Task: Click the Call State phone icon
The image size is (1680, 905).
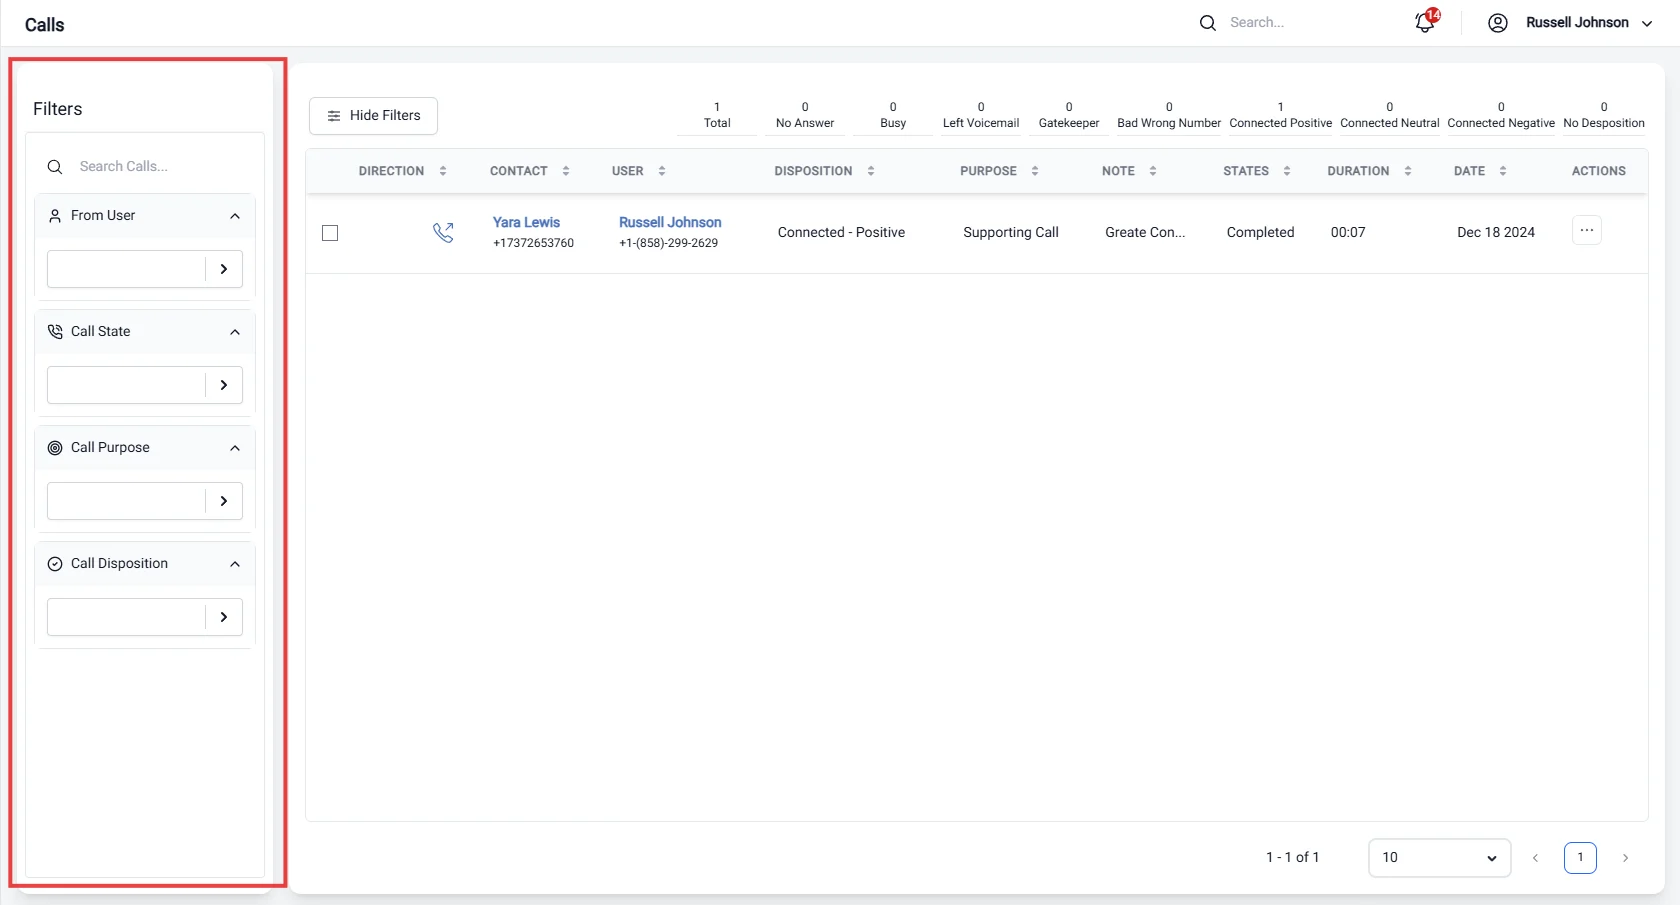Action: (55, 332)
